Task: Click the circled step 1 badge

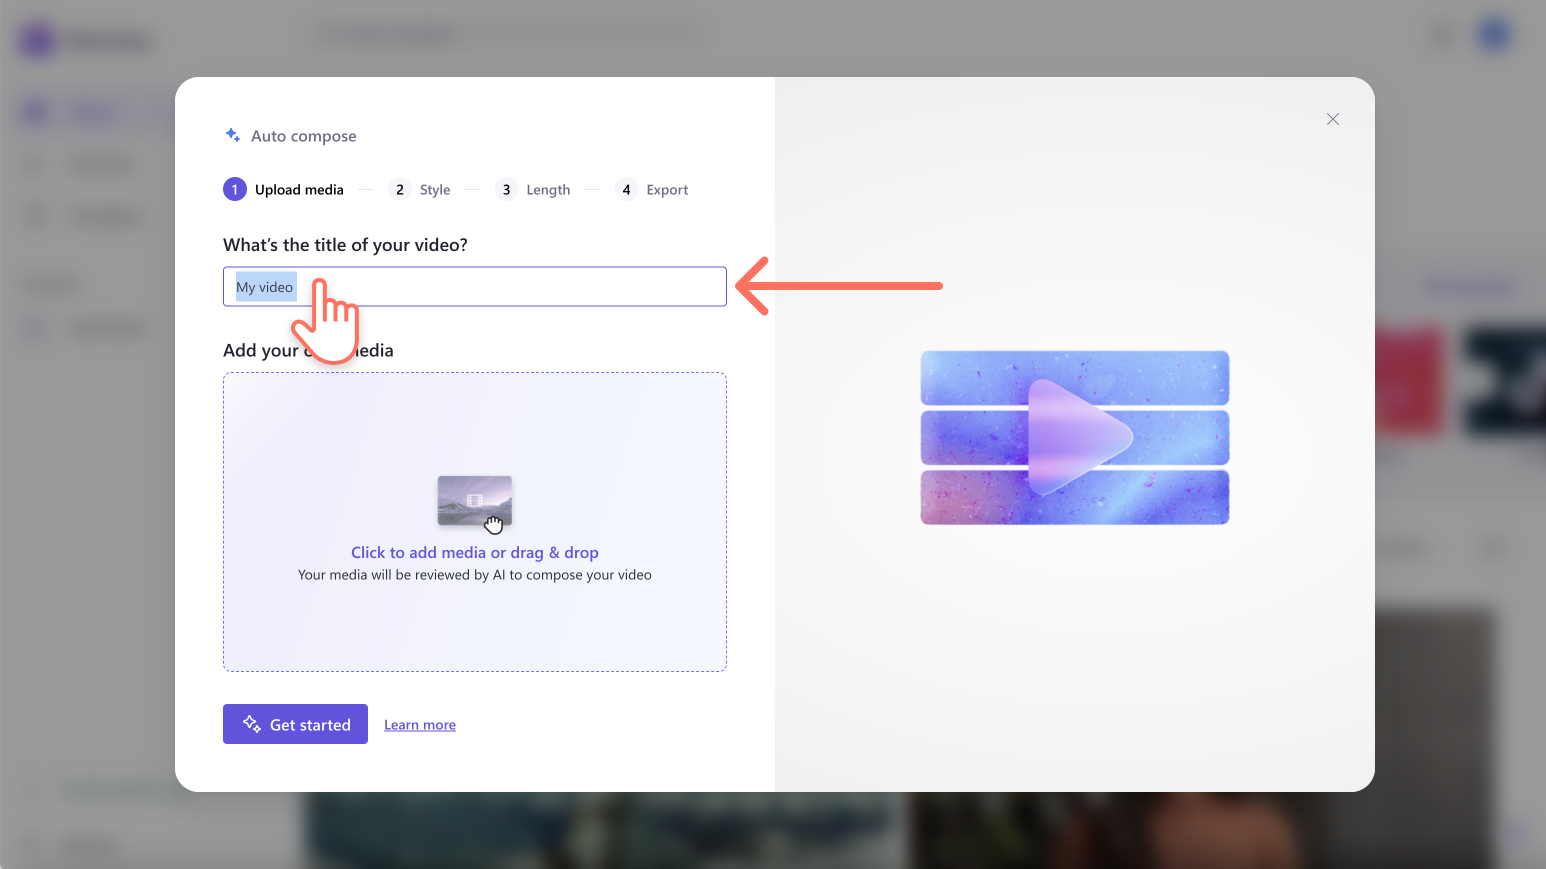Action: [234, 189]
